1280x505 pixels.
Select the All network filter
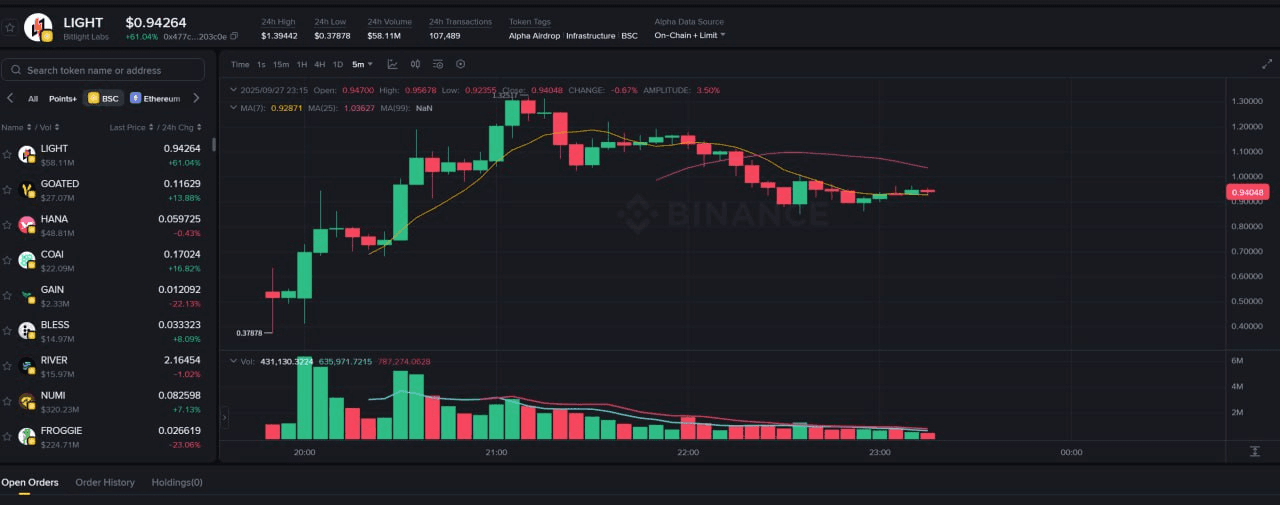33,98
